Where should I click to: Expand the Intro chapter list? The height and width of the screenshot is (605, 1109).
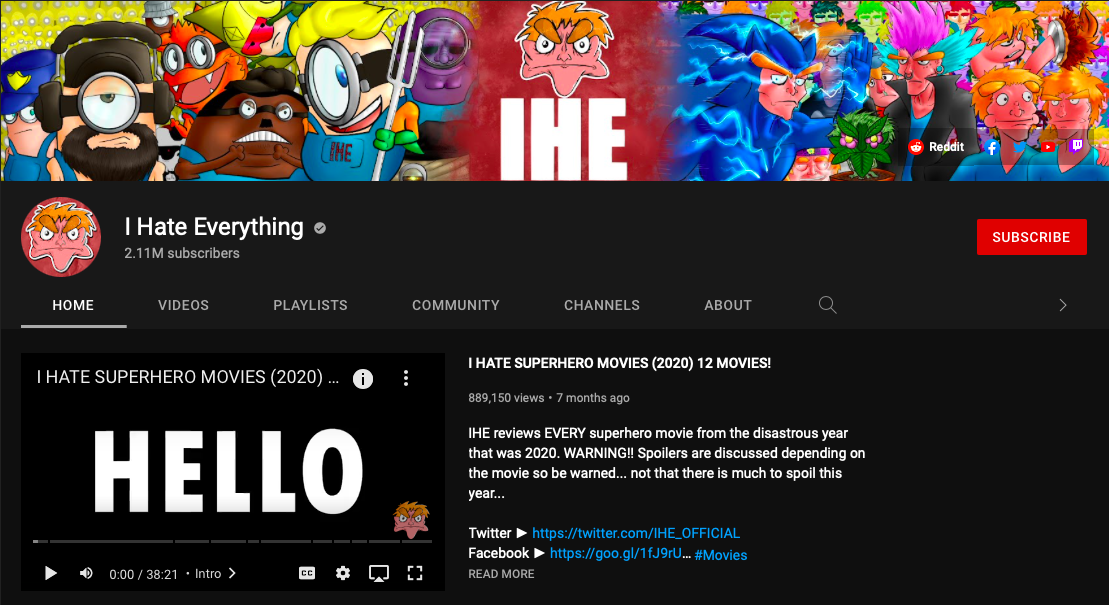215,573
